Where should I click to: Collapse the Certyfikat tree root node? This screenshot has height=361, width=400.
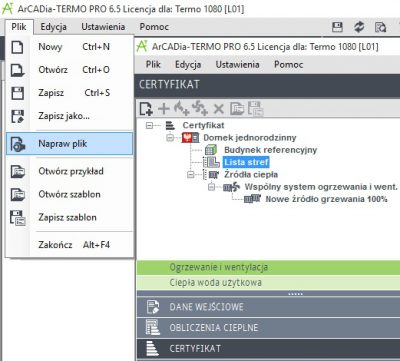pos(149,126)
